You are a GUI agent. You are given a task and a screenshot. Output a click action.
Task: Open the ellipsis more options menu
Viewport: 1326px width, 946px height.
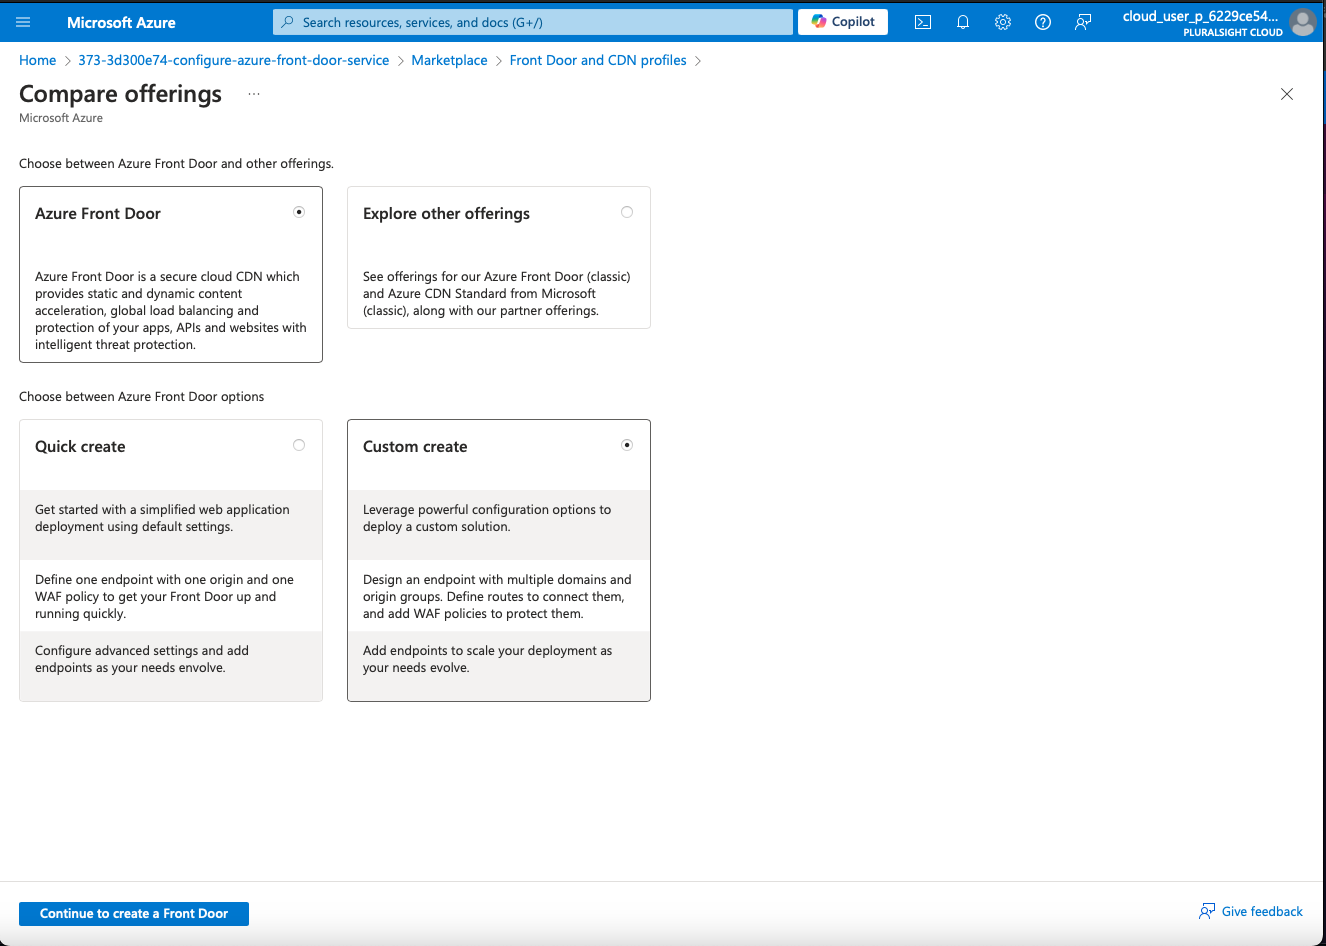tap(254, 94)
